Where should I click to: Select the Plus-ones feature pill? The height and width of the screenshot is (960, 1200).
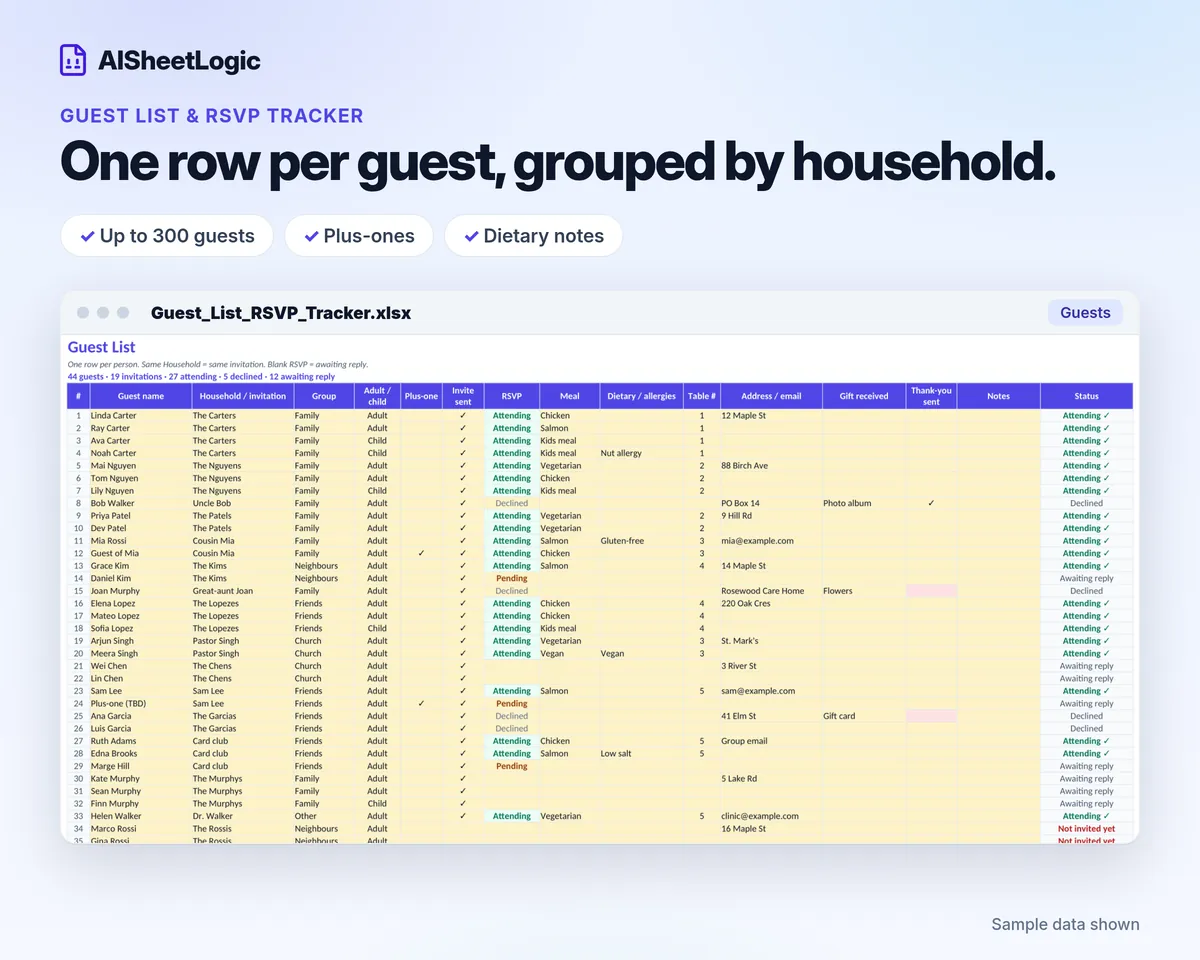[x=358, y=236]
